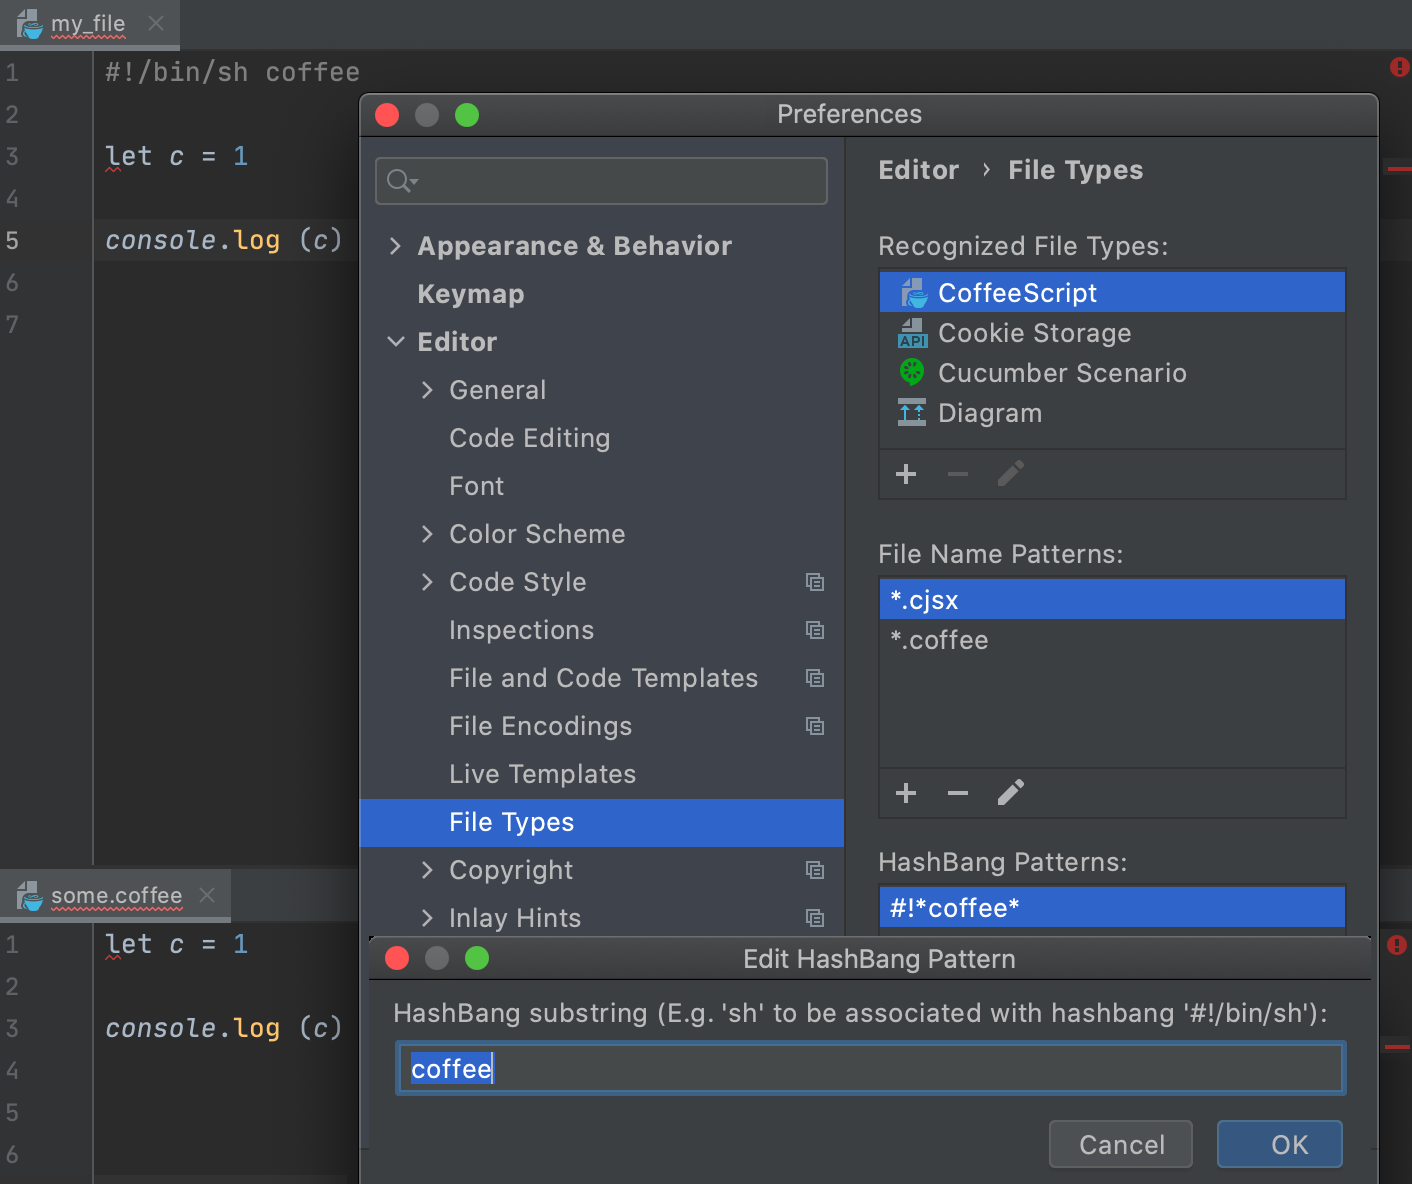1412x1184 pixels.
Task: Select CoffeeScript in recognized file types
Action: (x=1112, y=293)
